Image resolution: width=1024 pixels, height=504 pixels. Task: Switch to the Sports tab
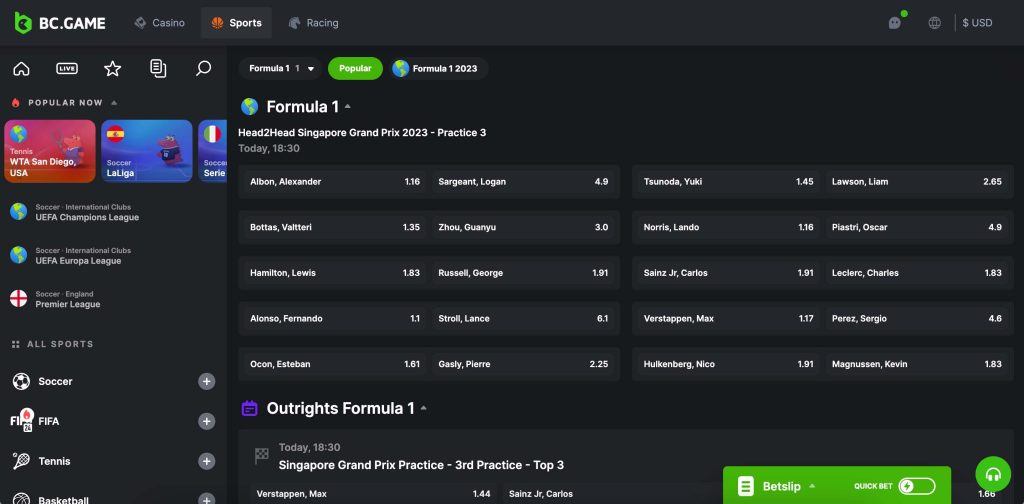(236, 23)
